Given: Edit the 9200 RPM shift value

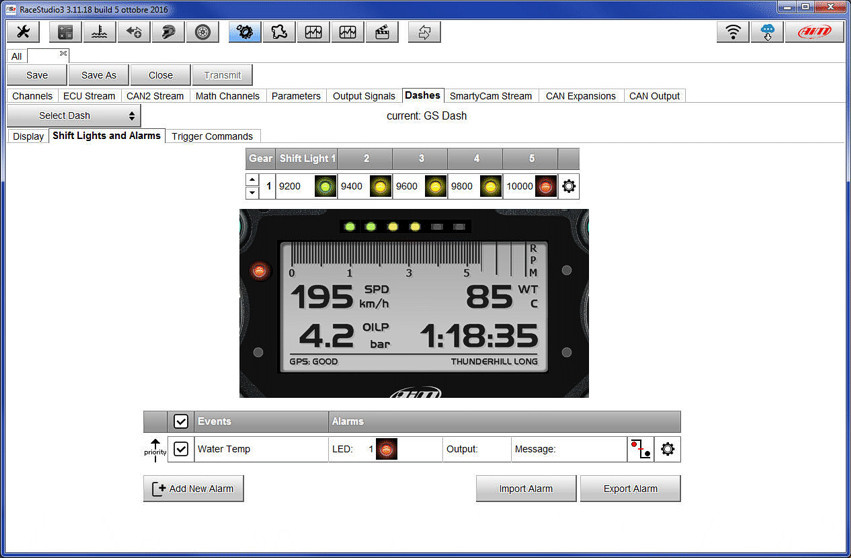Looking at the screenshot, I should pos(295,186).
